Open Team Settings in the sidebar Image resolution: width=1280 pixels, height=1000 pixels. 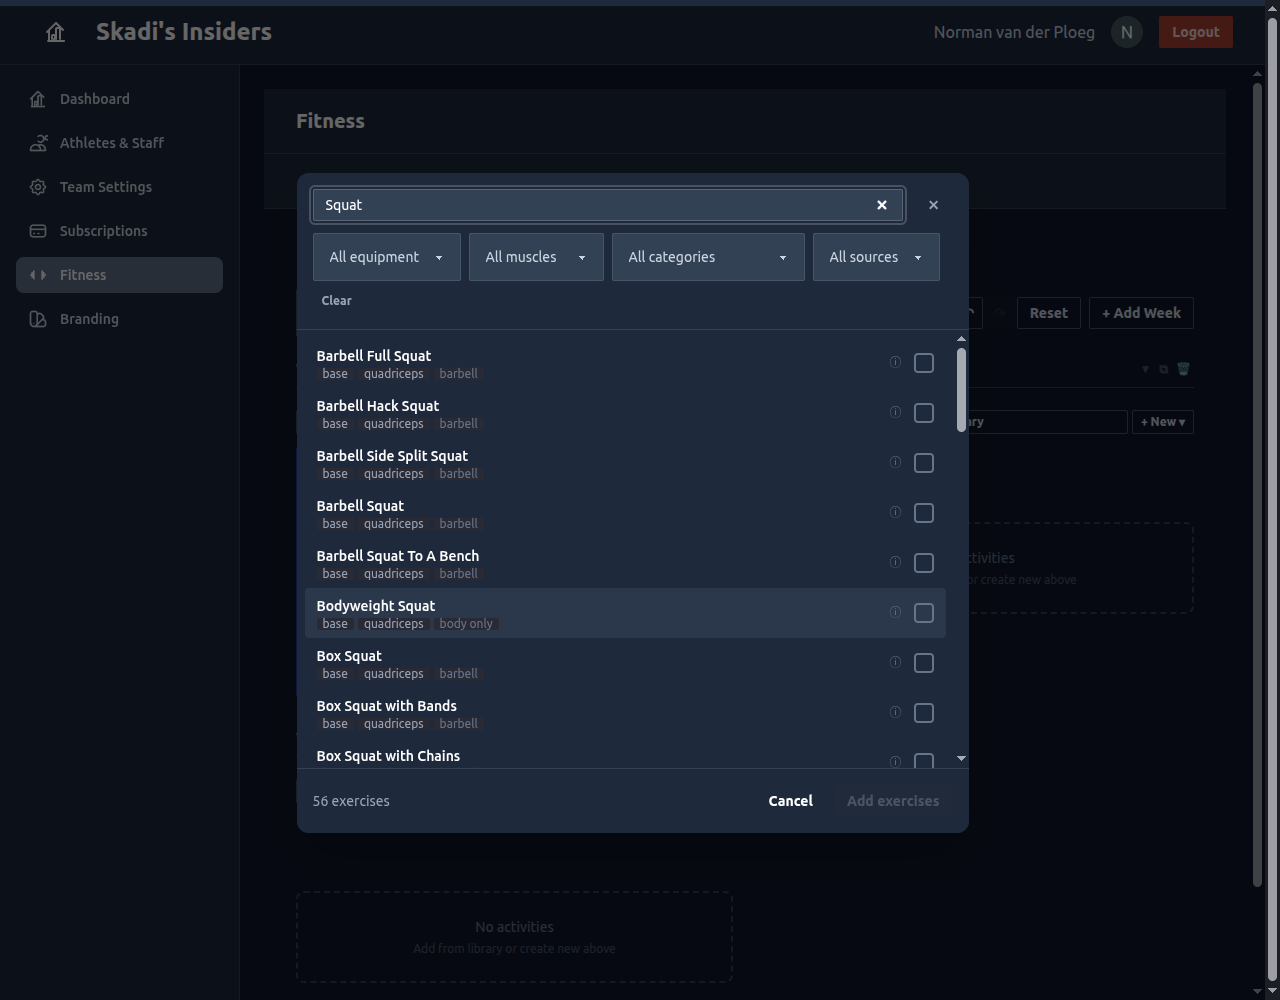point(119,187)
